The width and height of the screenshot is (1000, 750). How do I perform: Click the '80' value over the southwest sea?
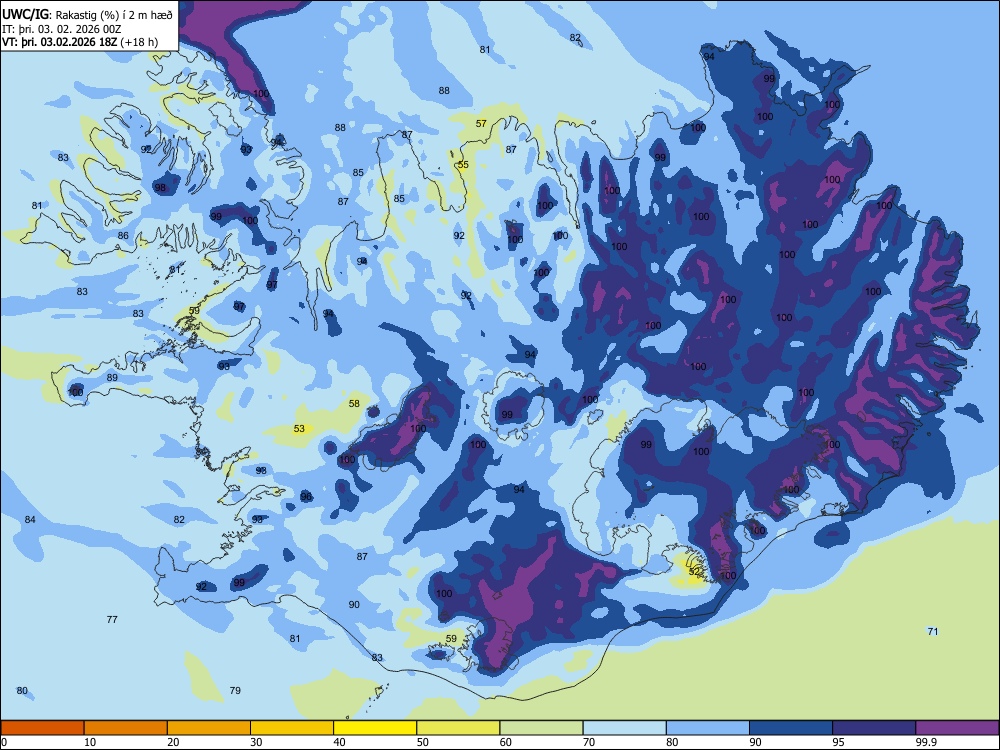pyautogui.click(x=22, y=691)
